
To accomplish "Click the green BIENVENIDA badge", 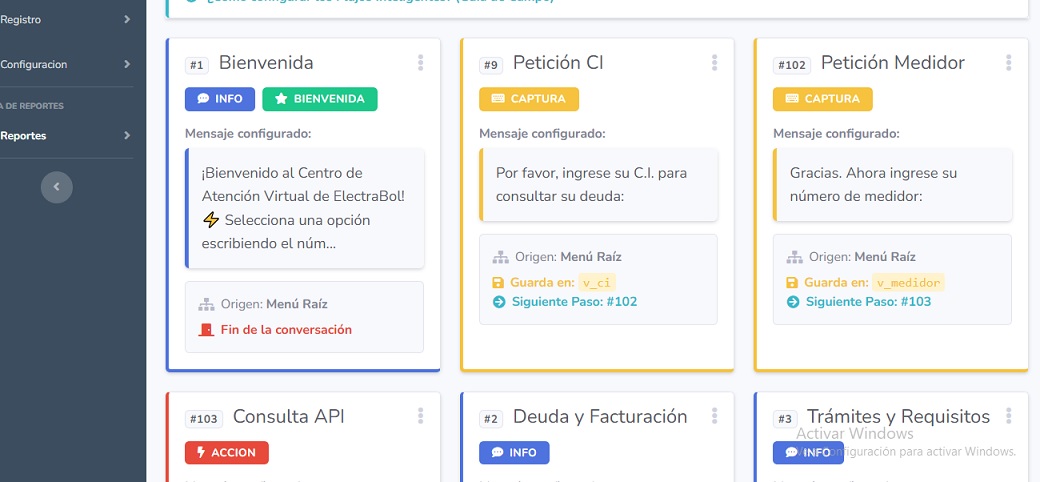I will pyautogui.click(x=320, y=99).
